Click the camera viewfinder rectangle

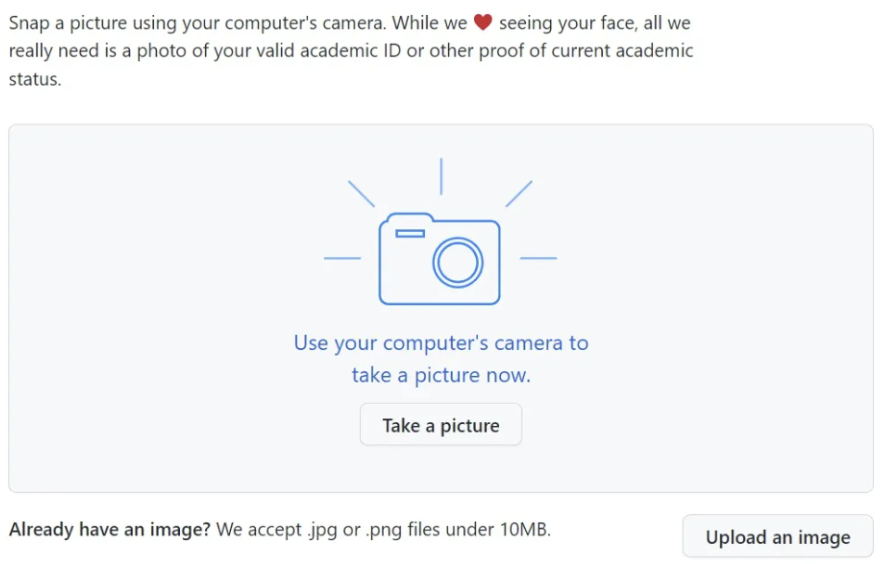pos(410,234)
